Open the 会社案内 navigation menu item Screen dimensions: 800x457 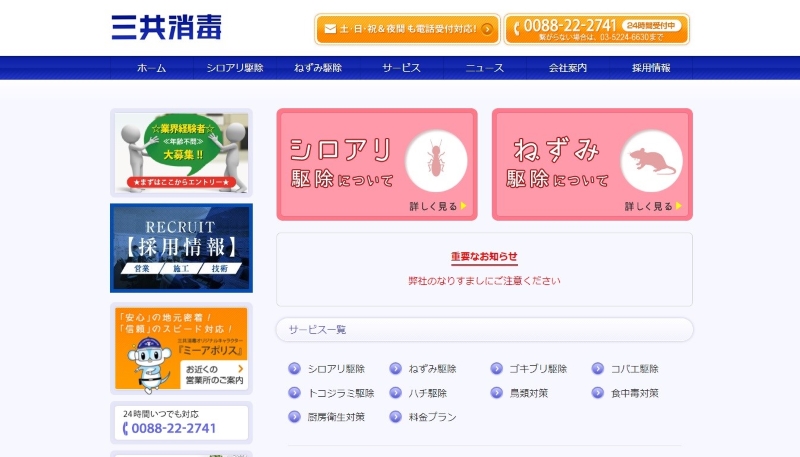click(x=568, y=68)
